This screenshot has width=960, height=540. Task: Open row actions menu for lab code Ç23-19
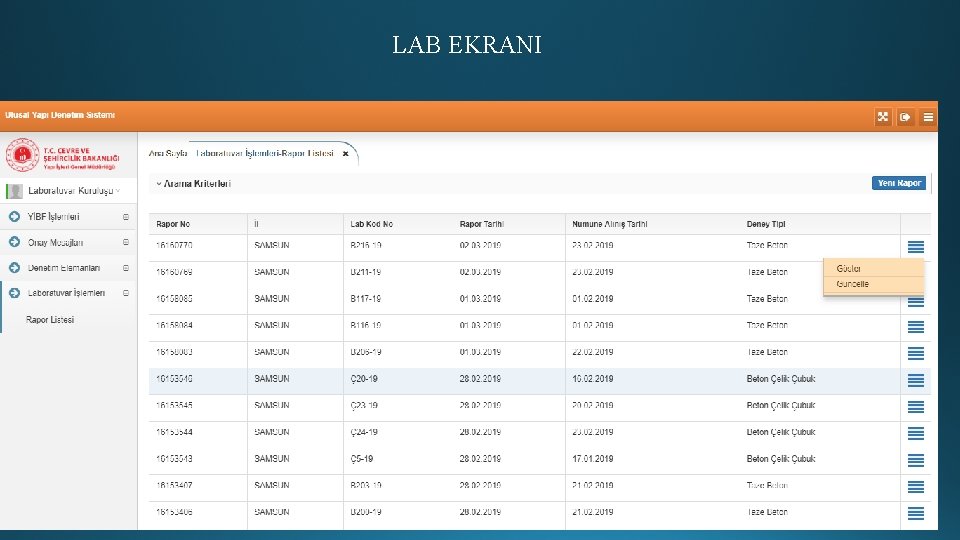pos(916,407)
